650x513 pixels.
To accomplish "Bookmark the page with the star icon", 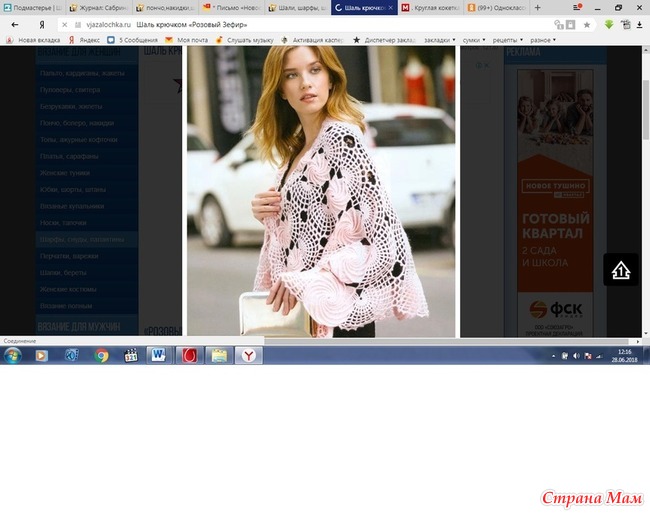I will [586, 24].
